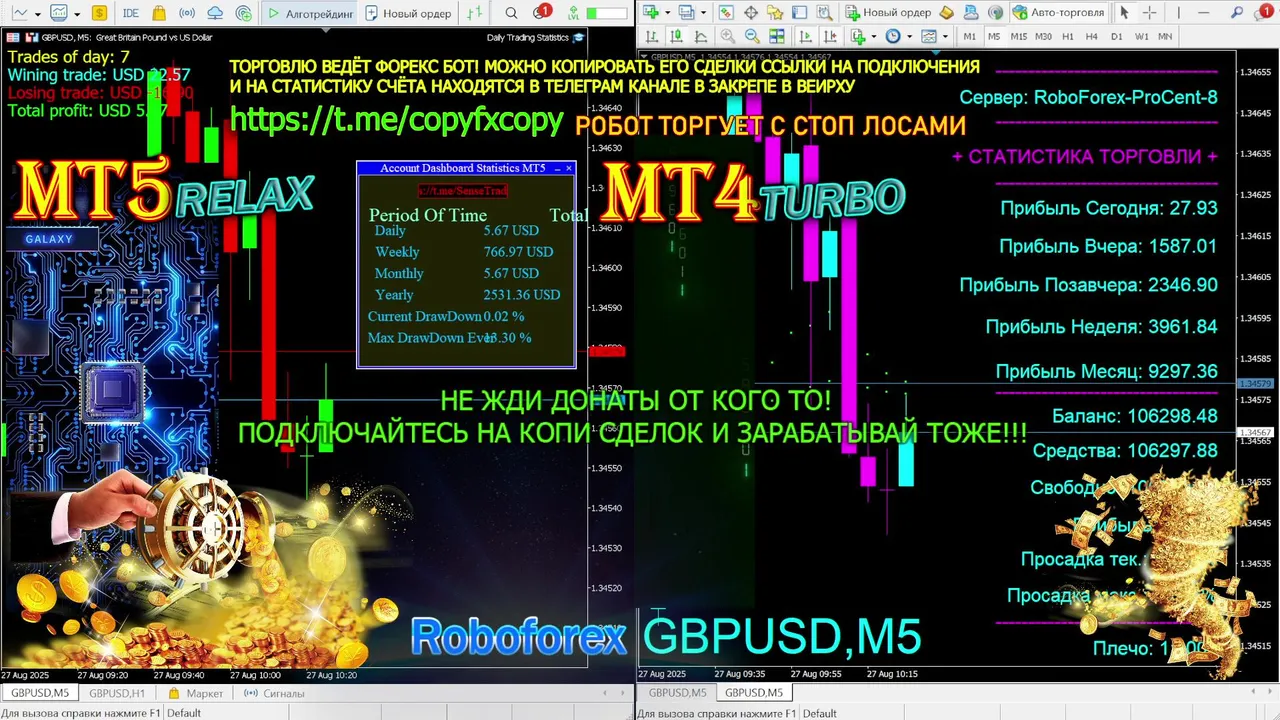Switch to candlestick chart view in MT4
The width and height of the screenshot is (1280, 720).
tap(676, 36)
